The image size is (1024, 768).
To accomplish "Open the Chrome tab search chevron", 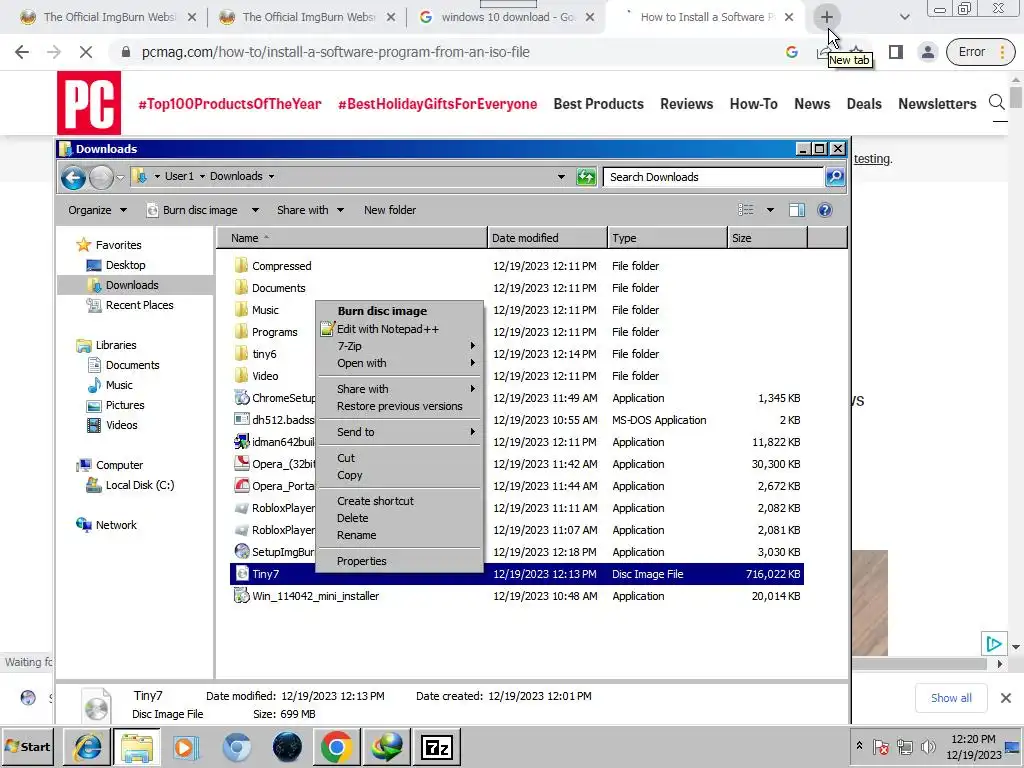I will click(x=904, y=17).
